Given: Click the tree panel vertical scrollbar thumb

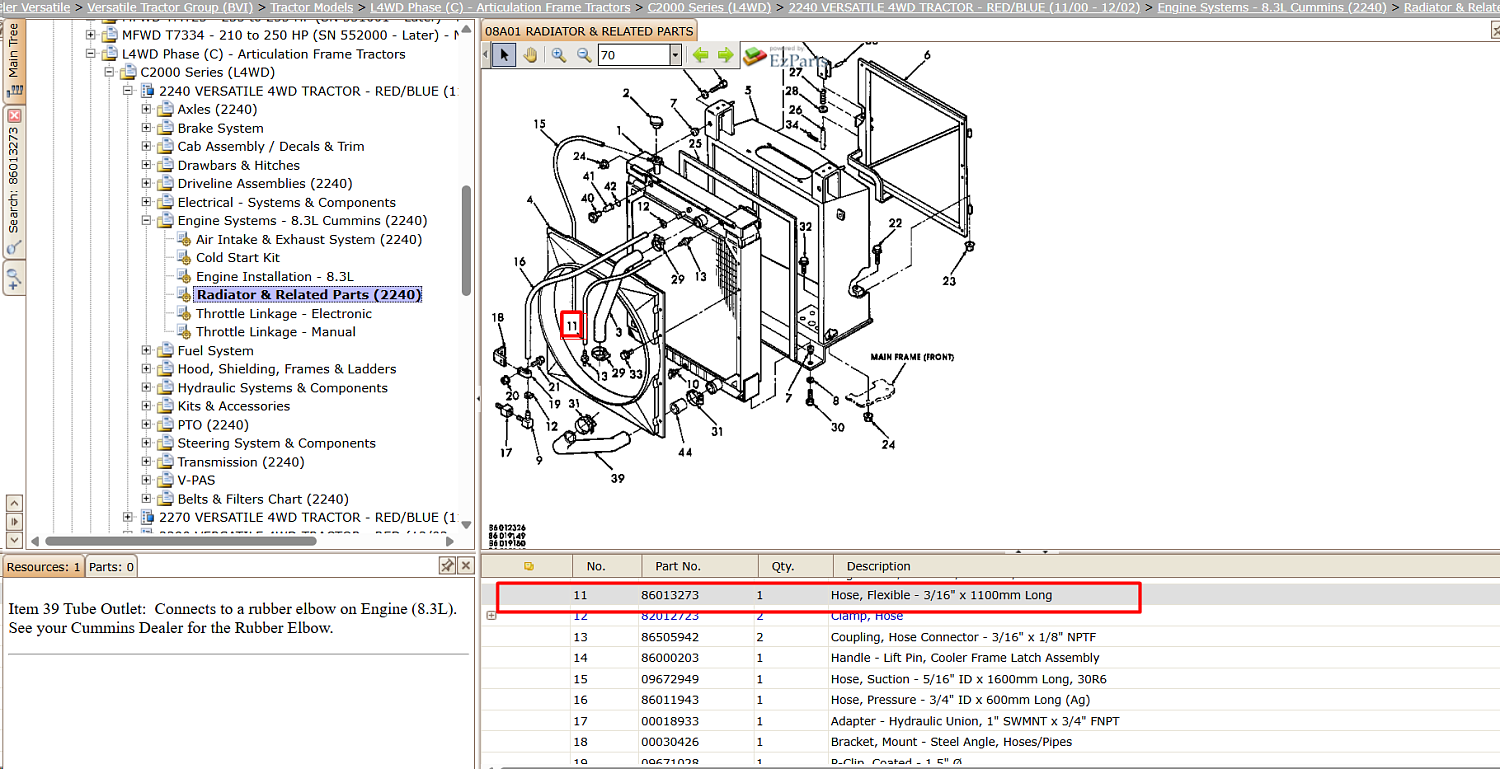Looking at the screenshot, I should tap(466, 241).
